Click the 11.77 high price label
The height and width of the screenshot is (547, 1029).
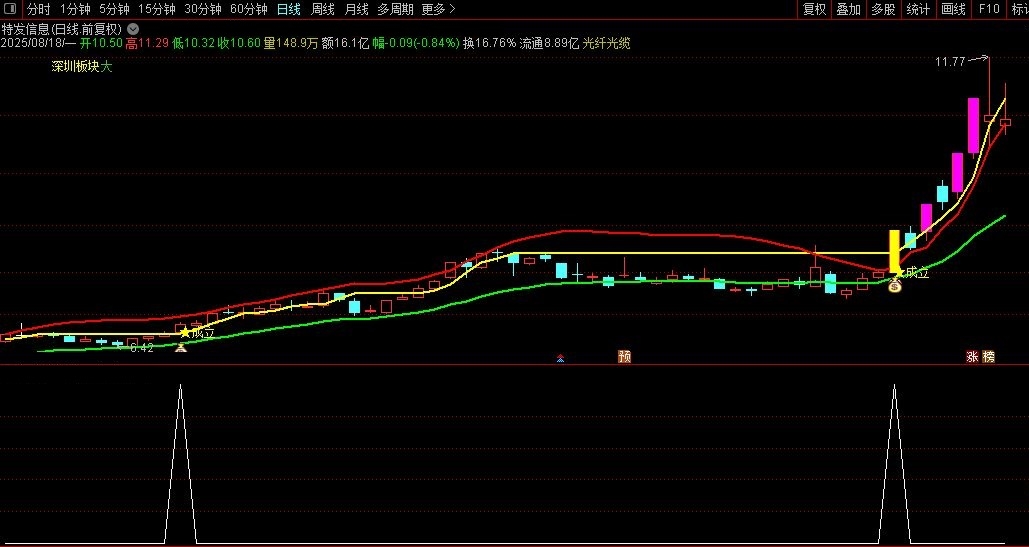click(x=950, y=62)
